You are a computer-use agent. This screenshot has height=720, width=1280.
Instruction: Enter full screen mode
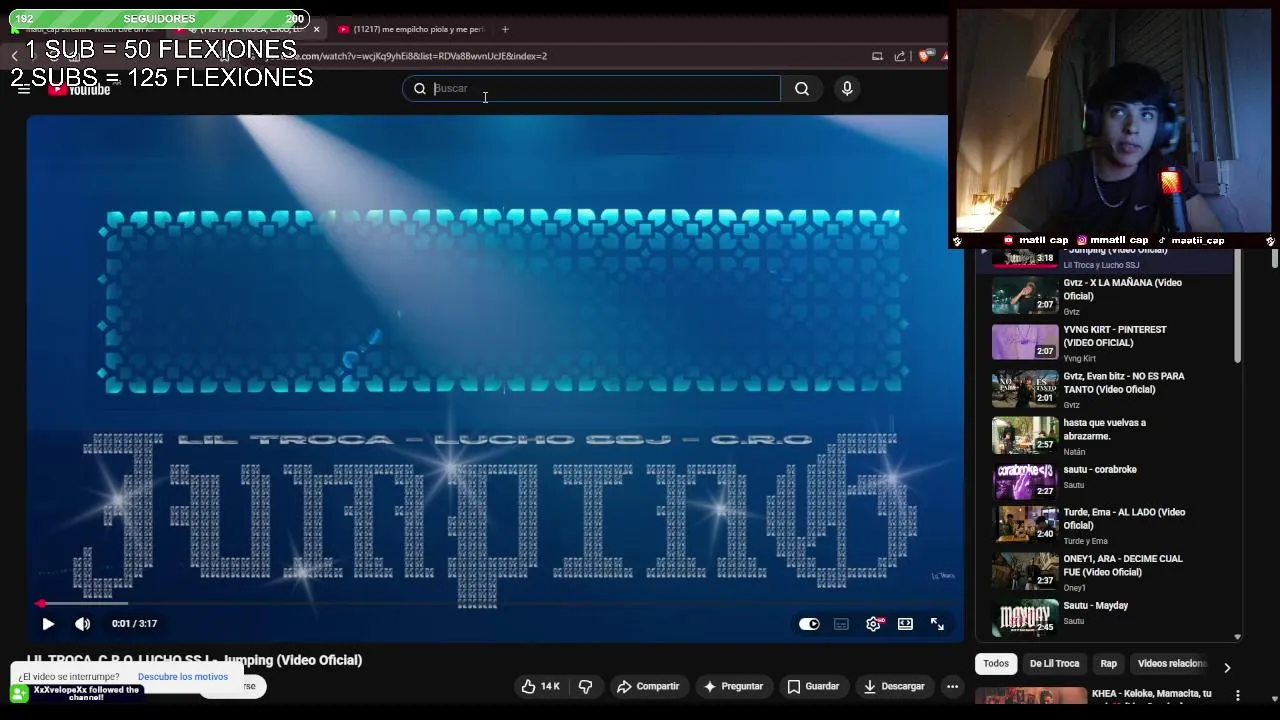coord(937,624)
